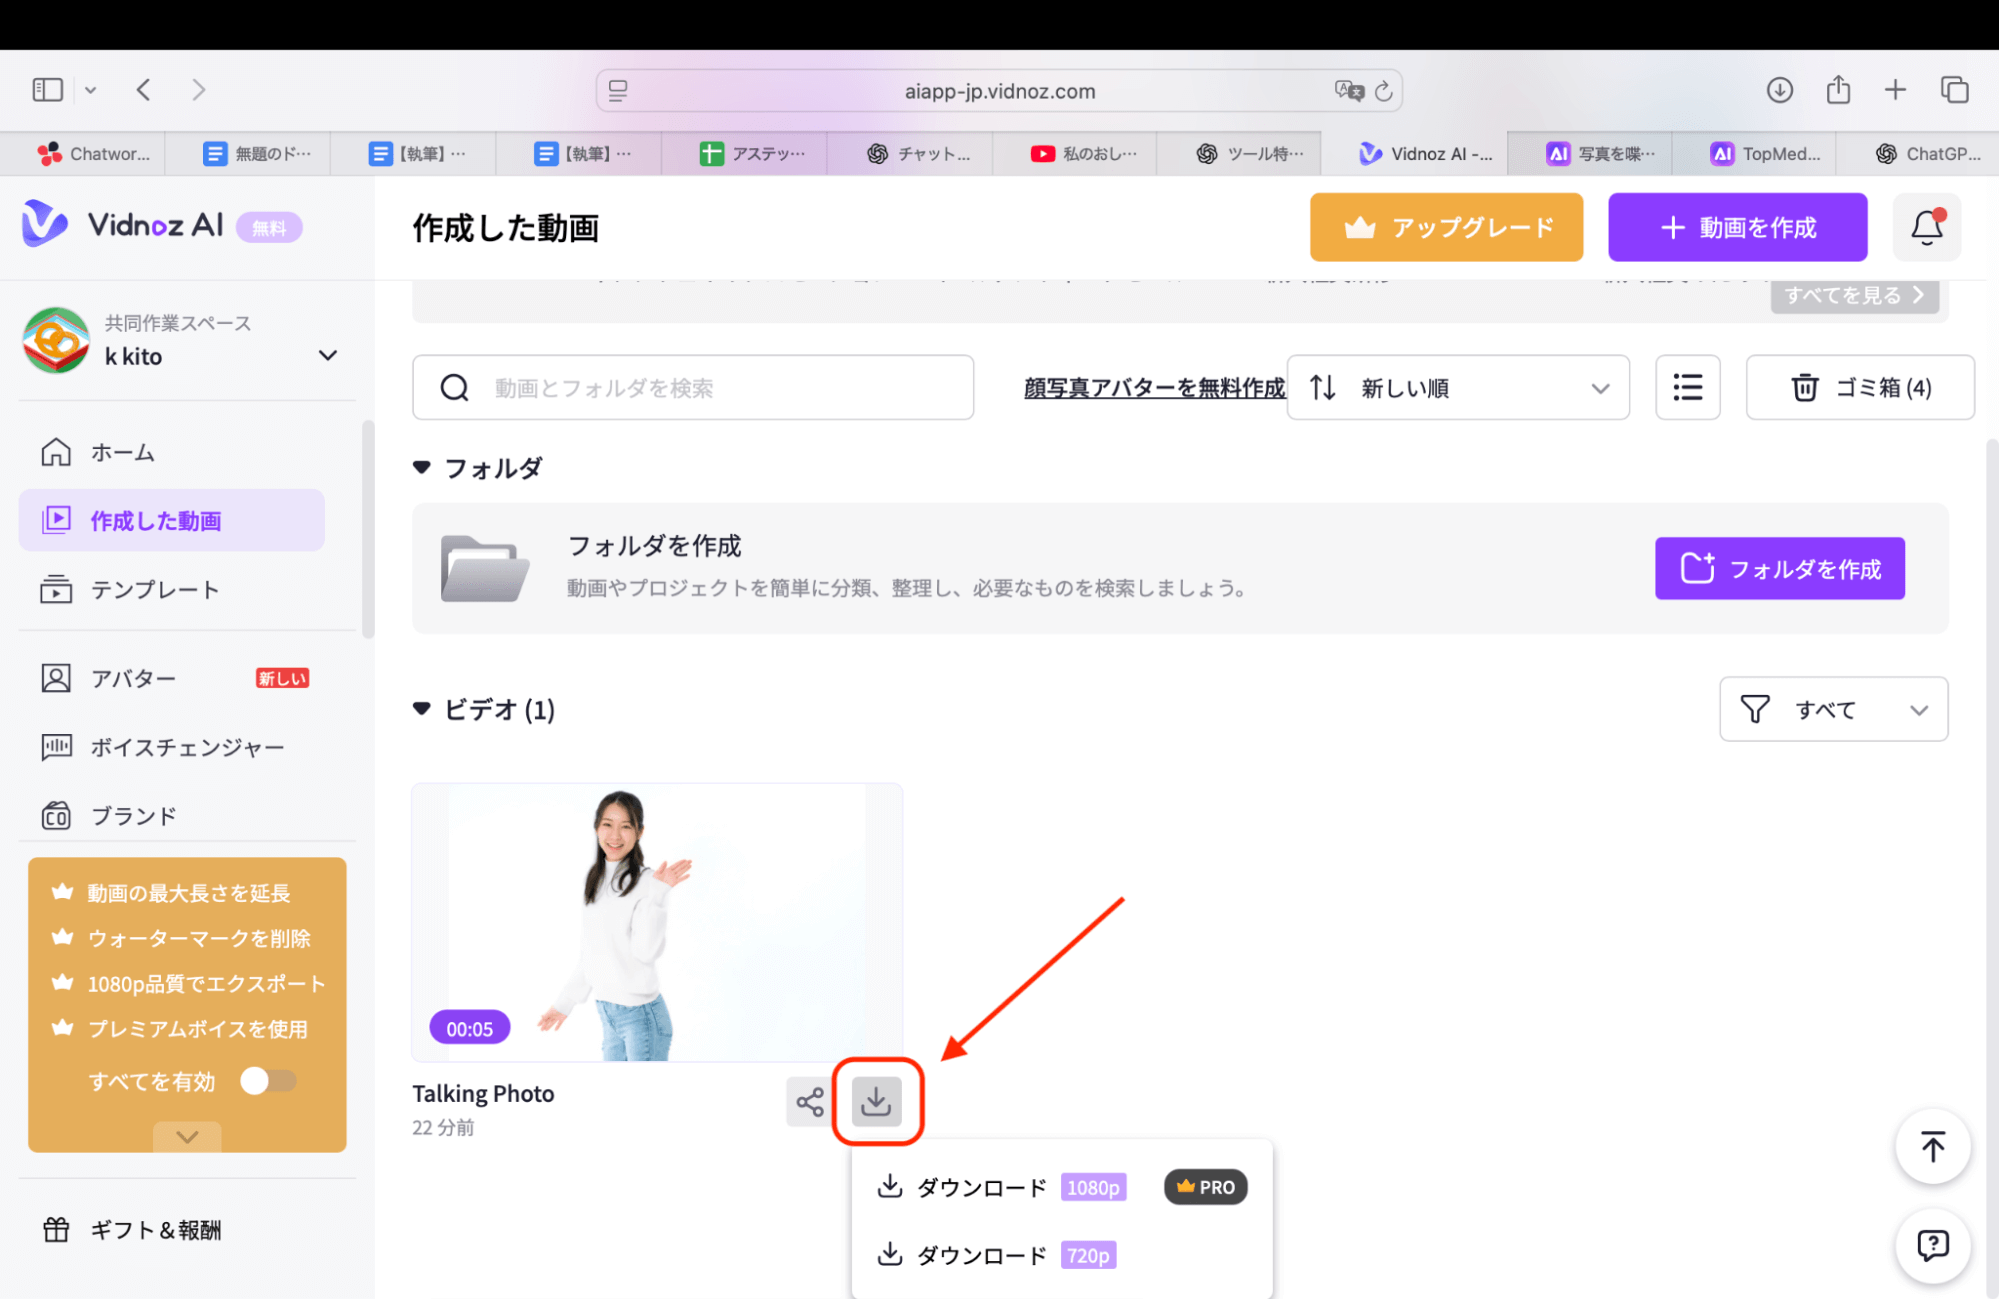Open the 新しい順 sort dropdown
The image size is (1999, 1300).
pyautogui.click(x=1457, y=388)
